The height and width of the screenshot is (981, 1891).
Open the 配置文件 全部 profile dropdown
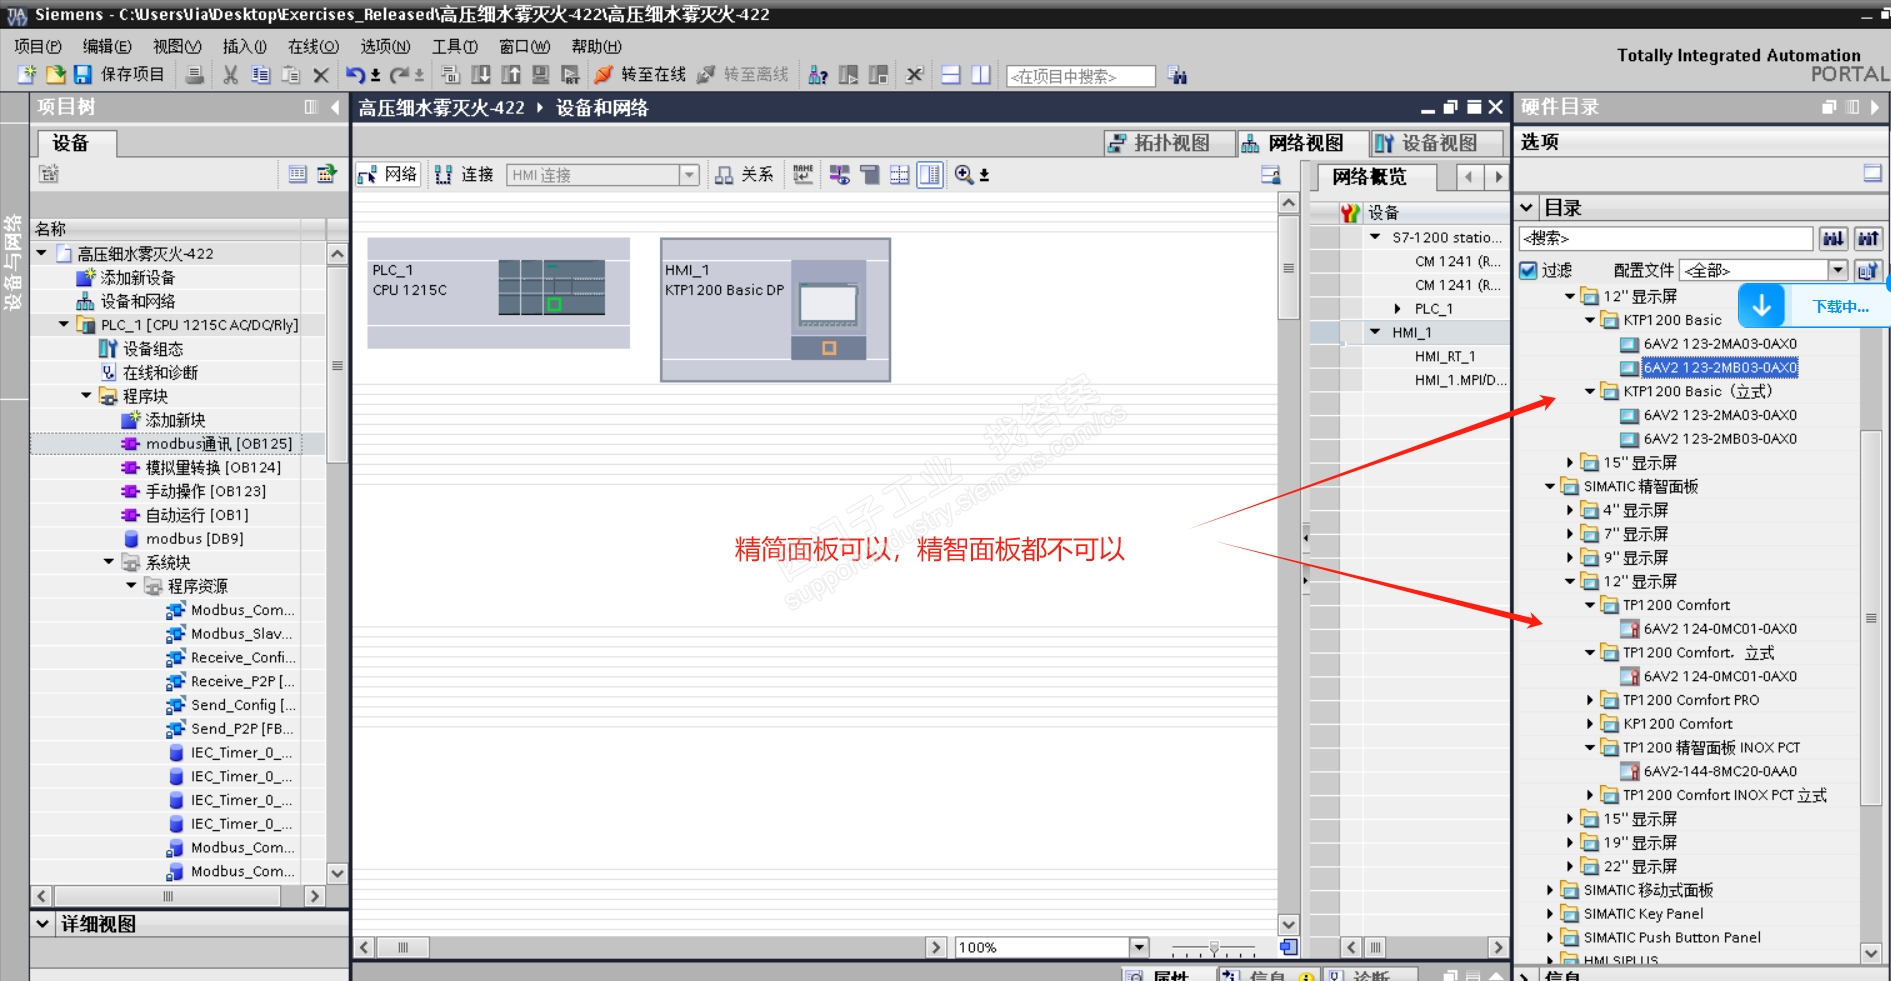tap(1838, 270)
